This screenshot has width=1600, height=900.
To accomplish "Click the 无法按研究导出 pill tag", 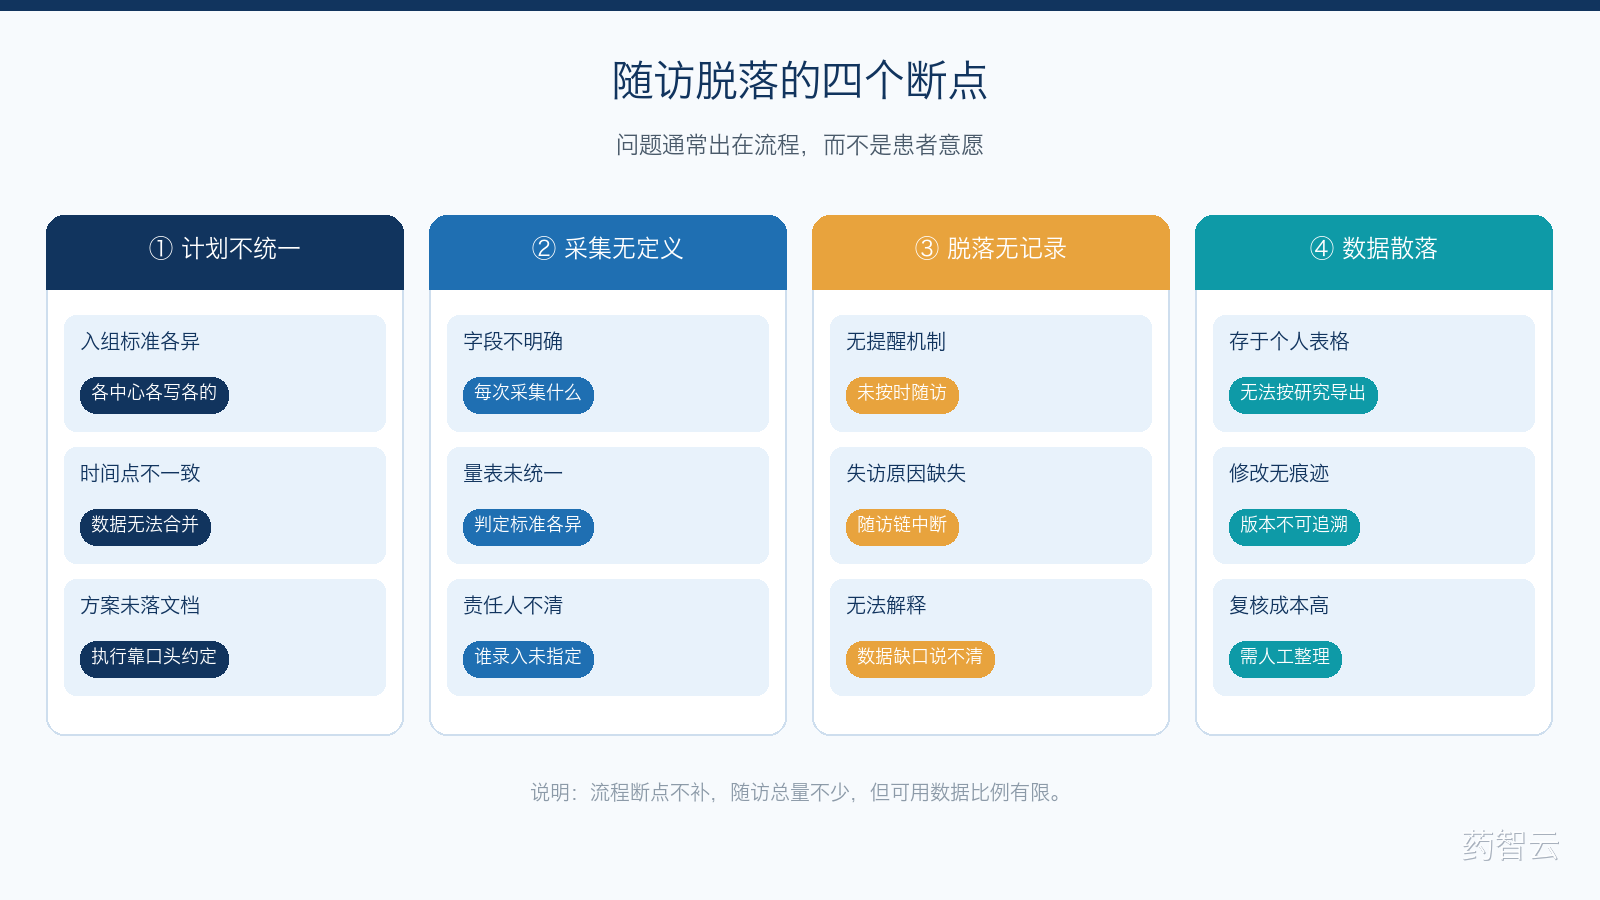I will [x=1303, y=393].
